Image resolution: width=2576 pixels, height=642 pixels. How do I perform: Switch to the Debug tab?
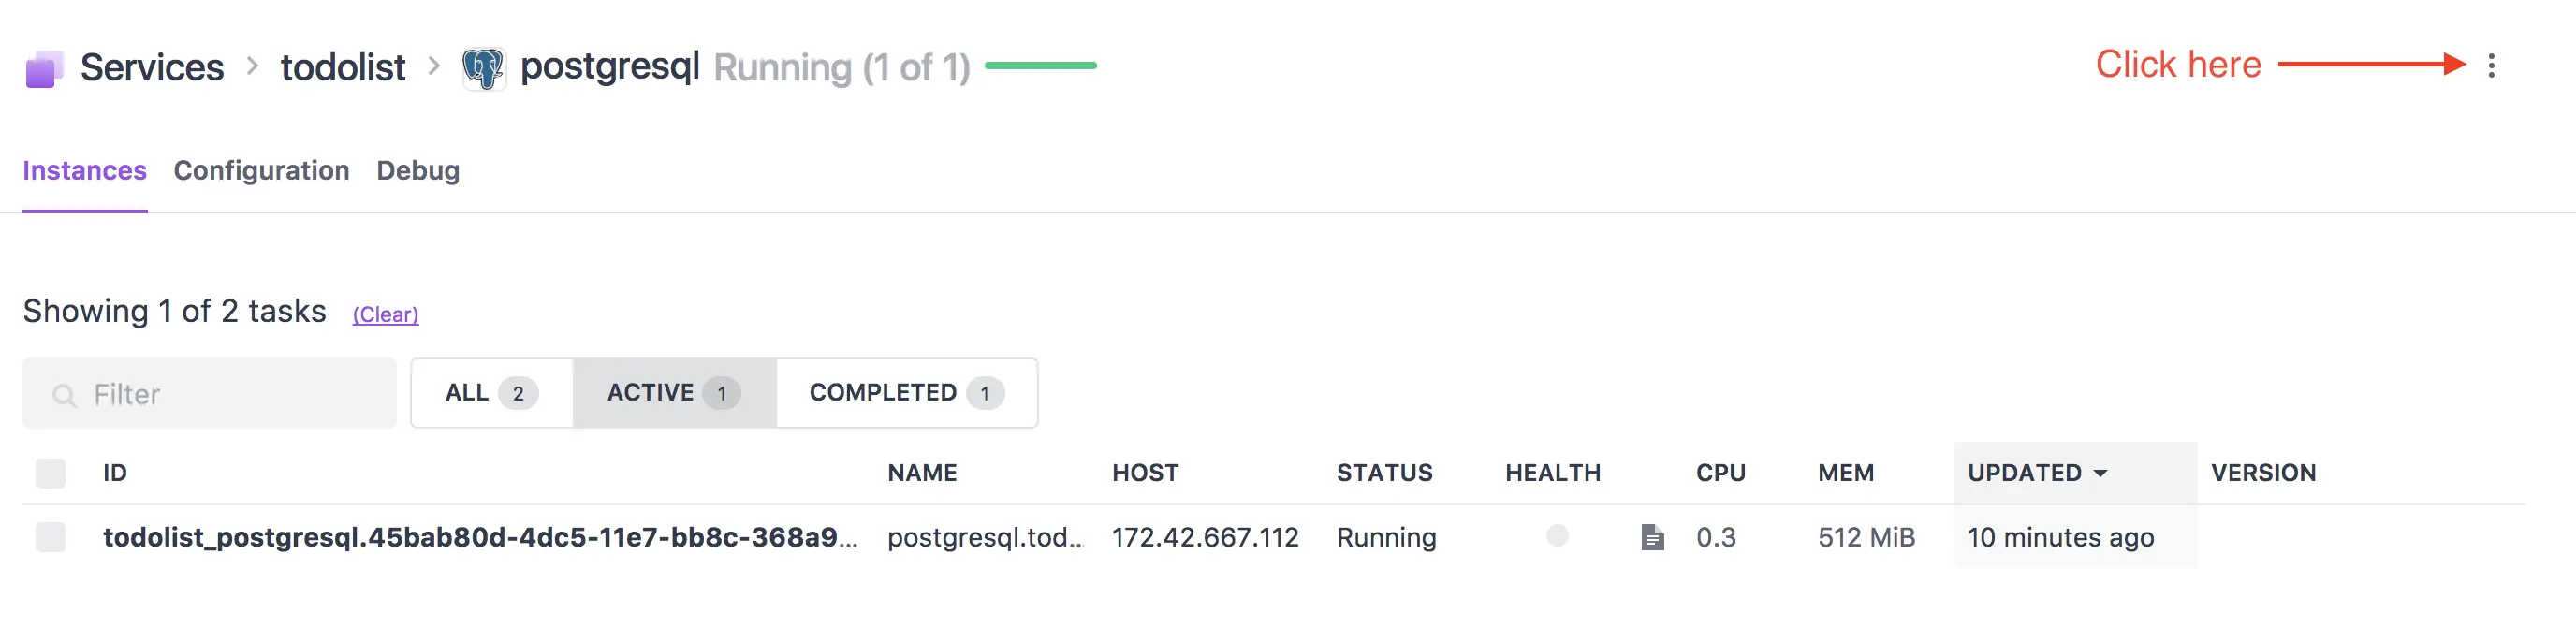(x=418, y=171)
